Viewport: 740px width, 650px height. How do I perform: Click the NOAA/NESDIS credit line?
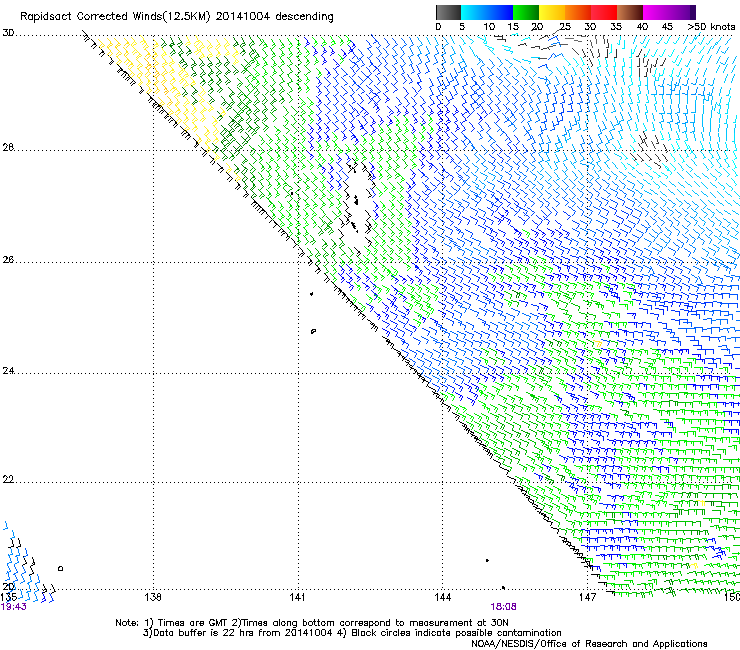point(589,644)
